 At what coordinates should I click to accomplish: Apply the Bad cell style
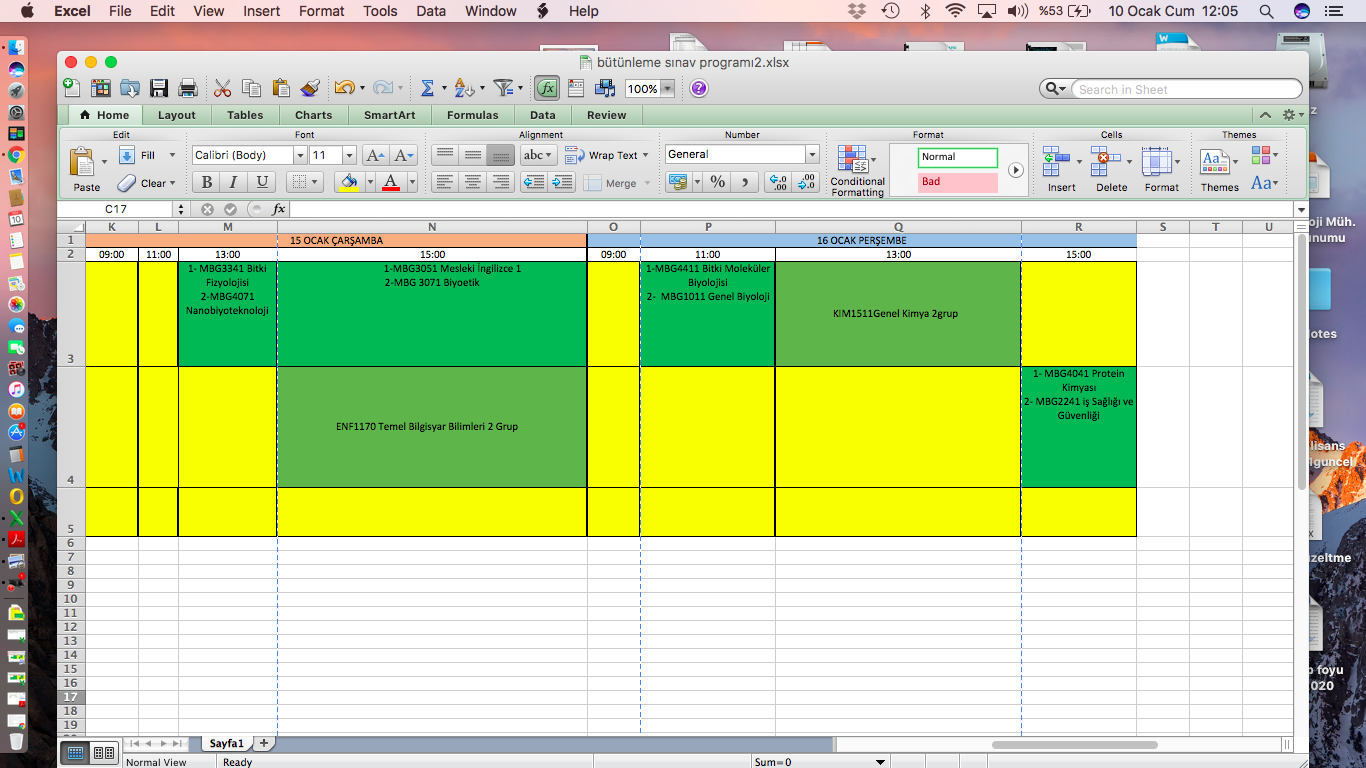tap(957, 182)
